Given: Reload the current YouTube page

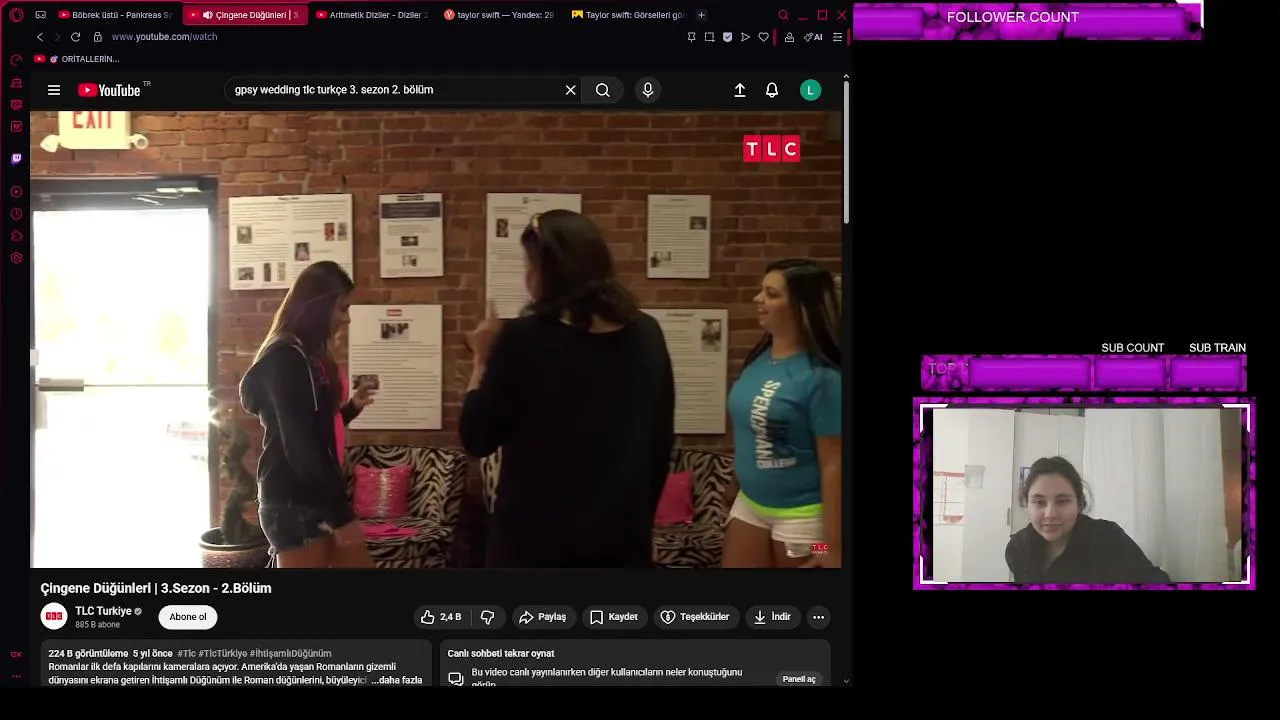Looking at the screenshot, I should pos(75,37).
